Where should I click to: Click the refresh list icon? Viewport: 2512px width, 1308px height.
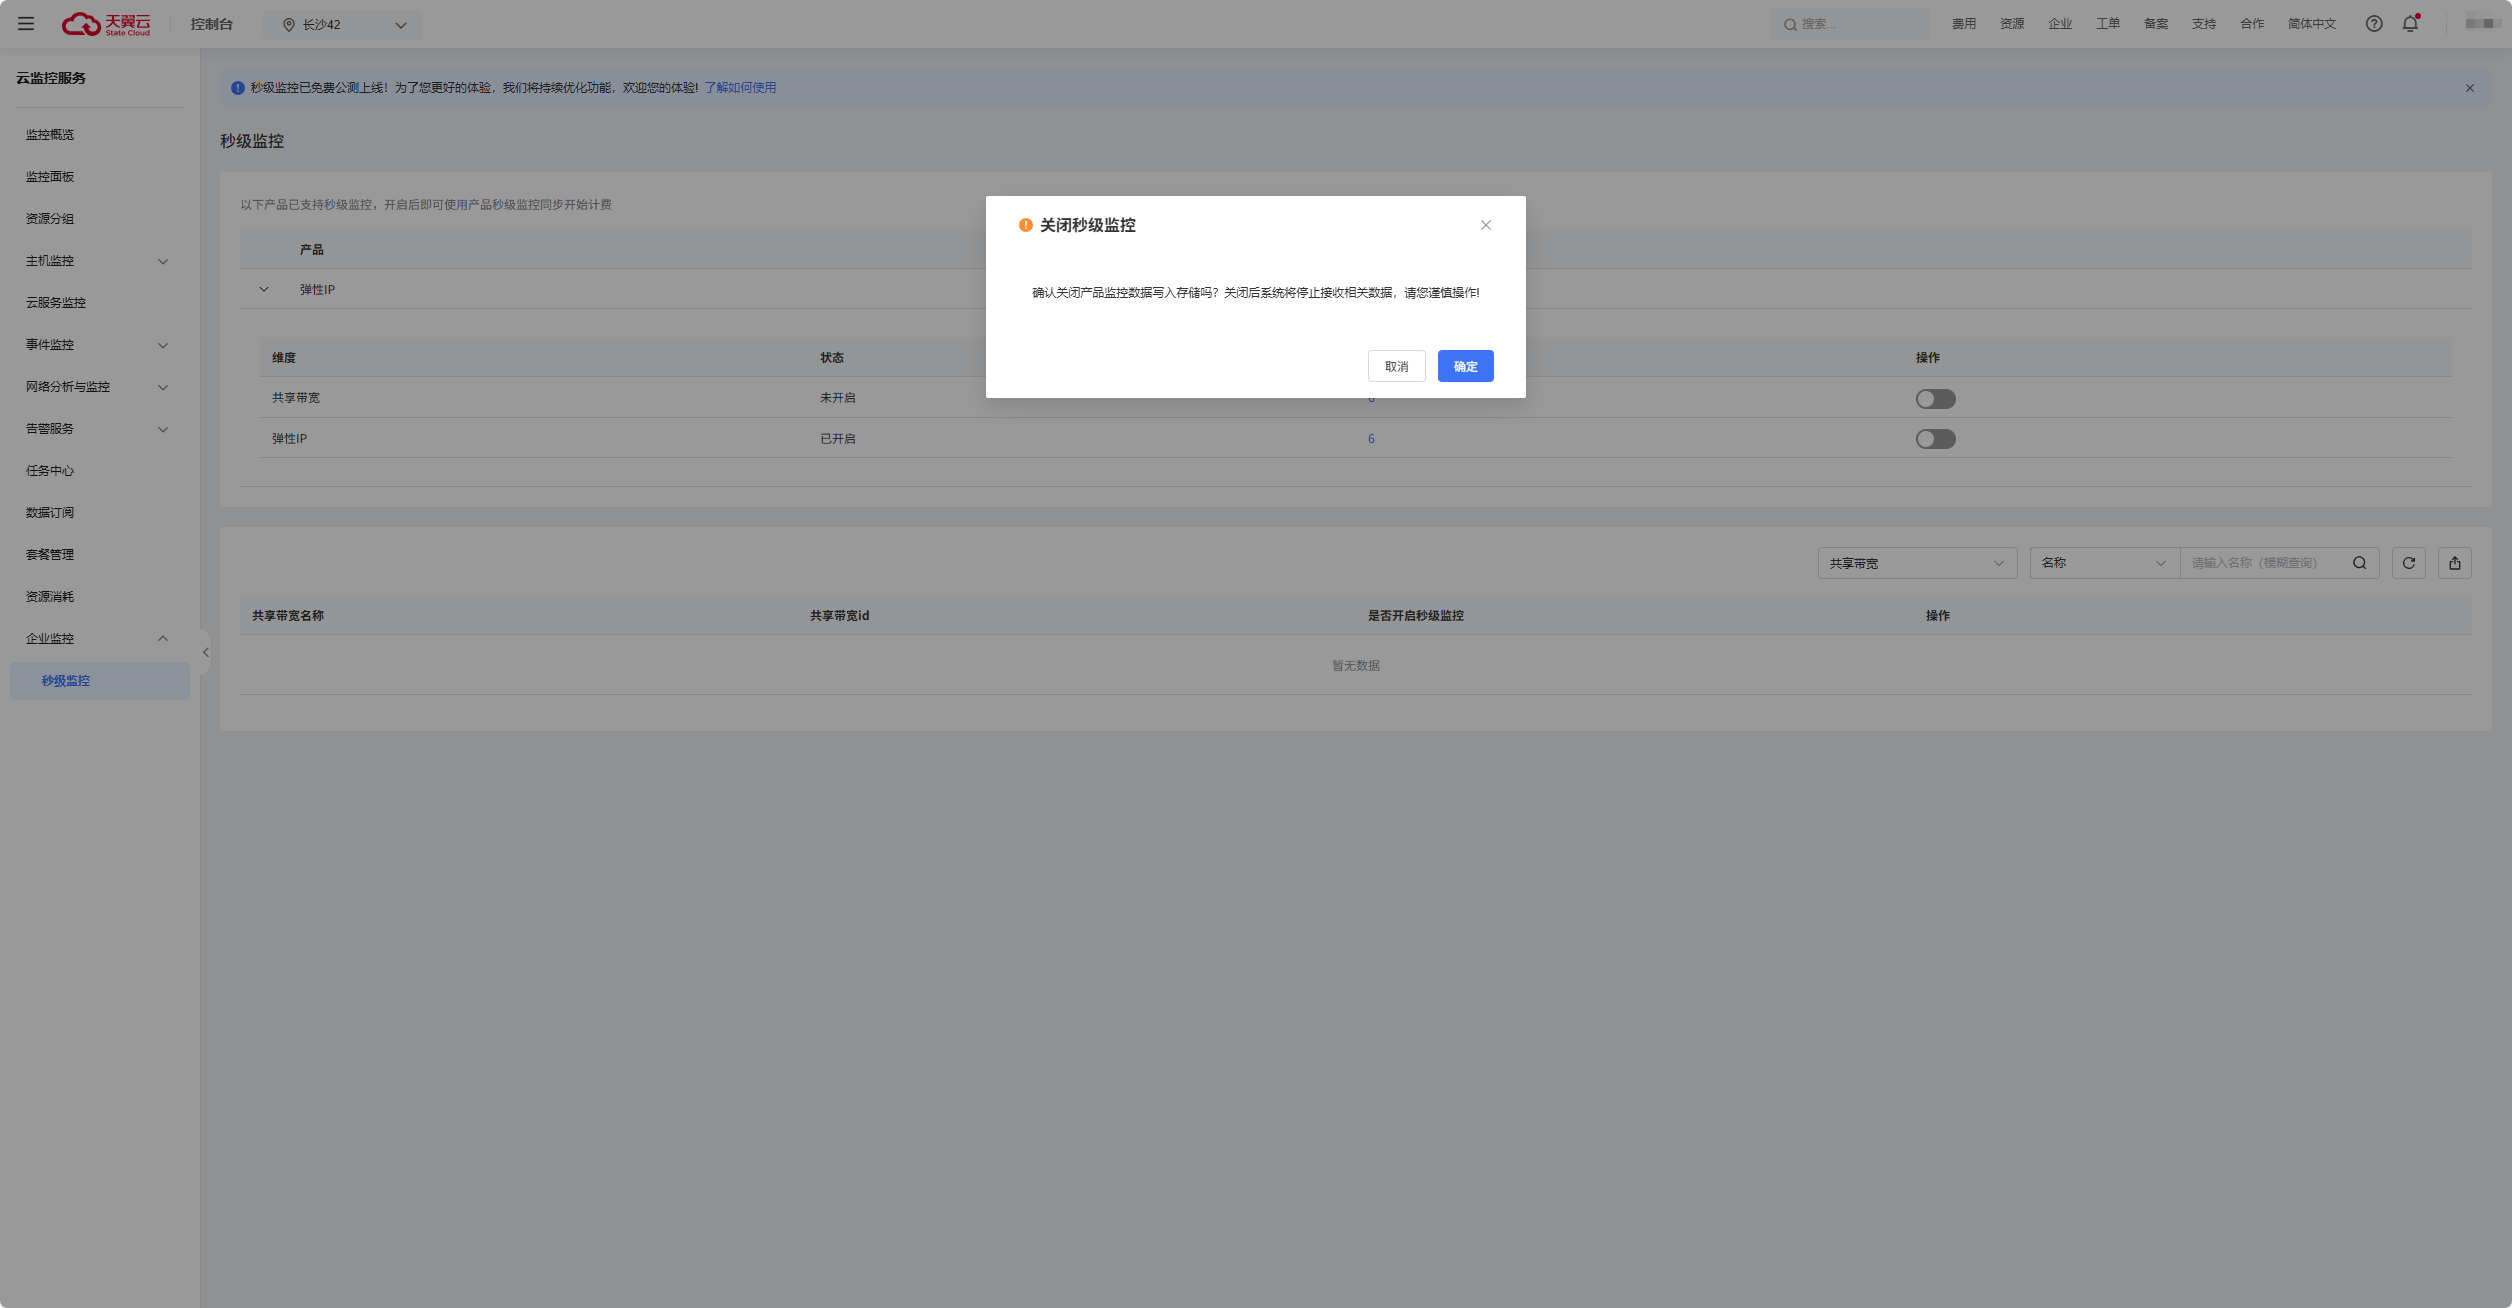[2408, 563]
